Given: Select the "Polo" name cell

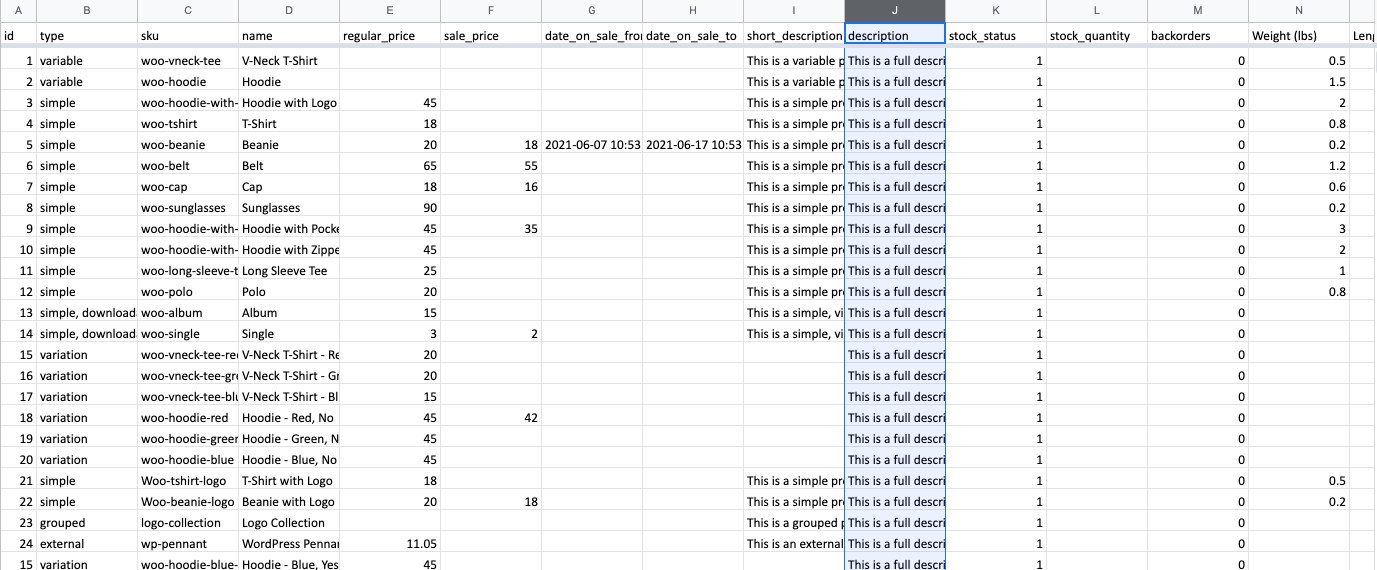Looking at the screenshot, I should click(x=289, y=292).
